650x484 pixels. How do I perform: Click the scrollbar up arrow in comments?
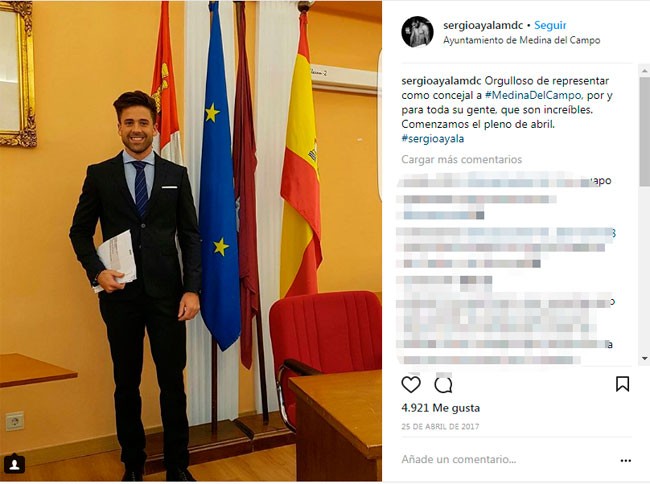pos(645,71)
